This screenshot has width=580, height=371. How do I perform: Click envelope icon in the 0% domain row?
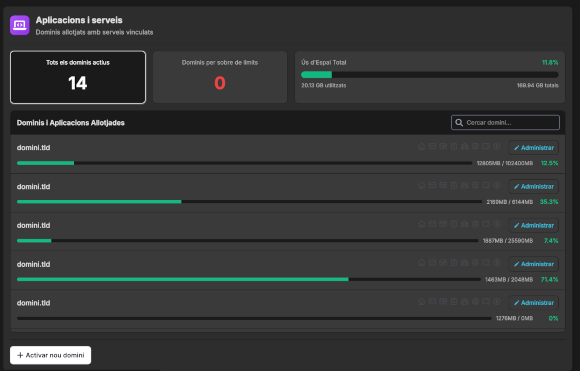pos(432,301)
